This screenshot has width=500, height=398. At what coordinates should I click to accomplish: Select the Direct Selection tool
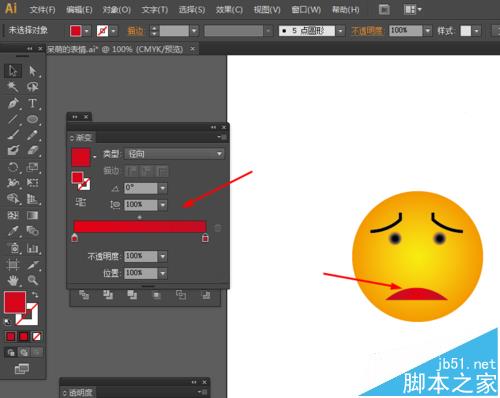pos(32,71)
